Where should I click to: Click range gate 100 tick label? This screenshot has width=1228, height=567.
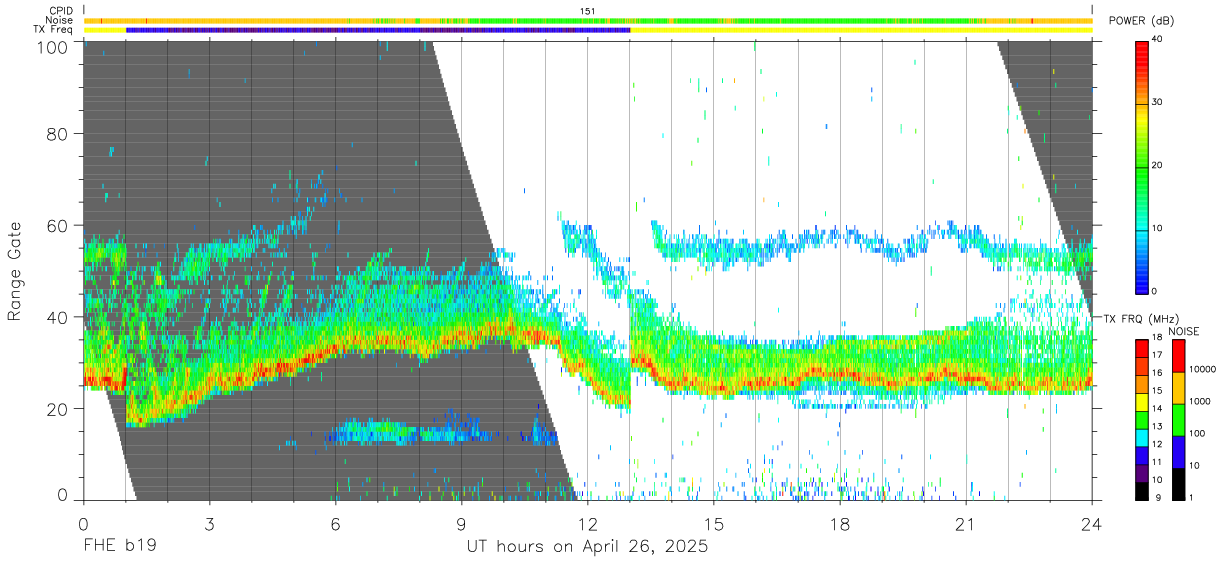tap(52, 46)
